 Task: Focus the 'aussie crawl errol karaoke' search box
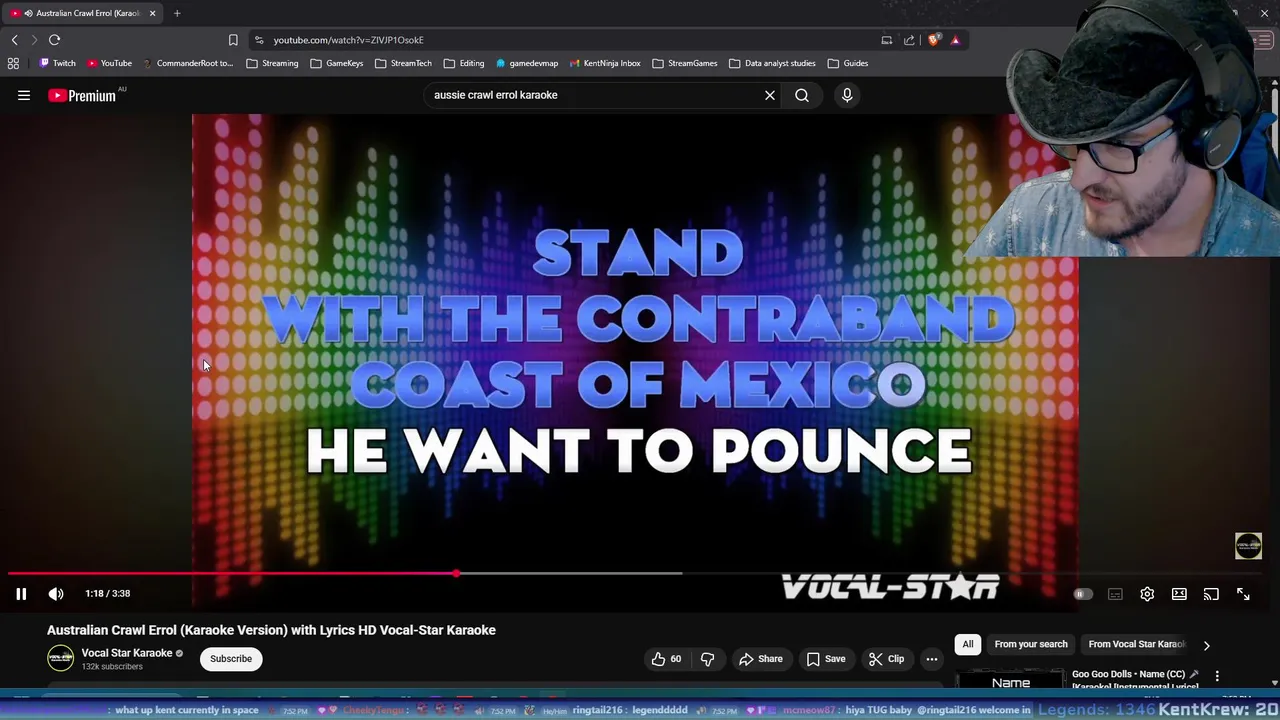click(595, 95)
